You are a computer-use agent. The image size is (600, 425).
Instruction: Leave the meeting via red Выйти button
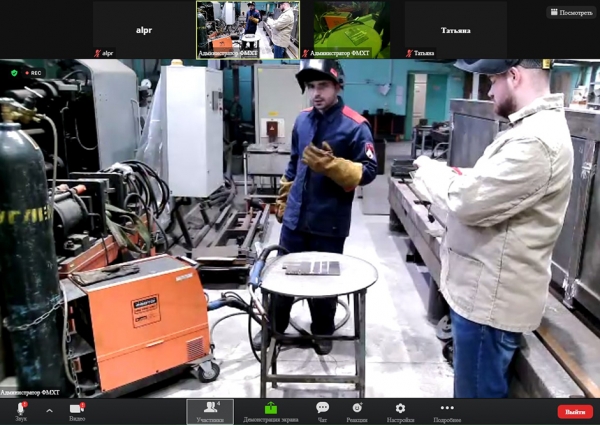pyautogui.click(x=574, y=411)
